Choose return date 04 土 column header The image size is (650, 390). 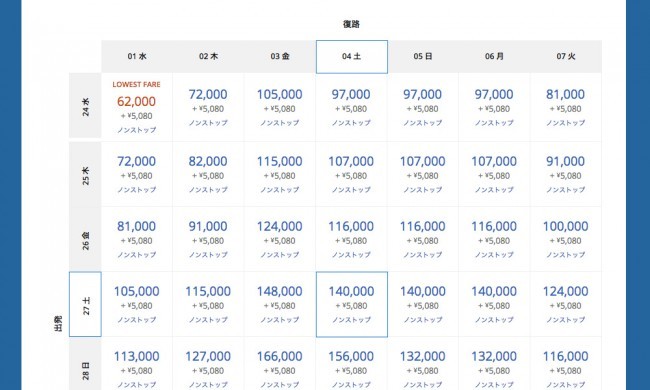coord(352,57)
